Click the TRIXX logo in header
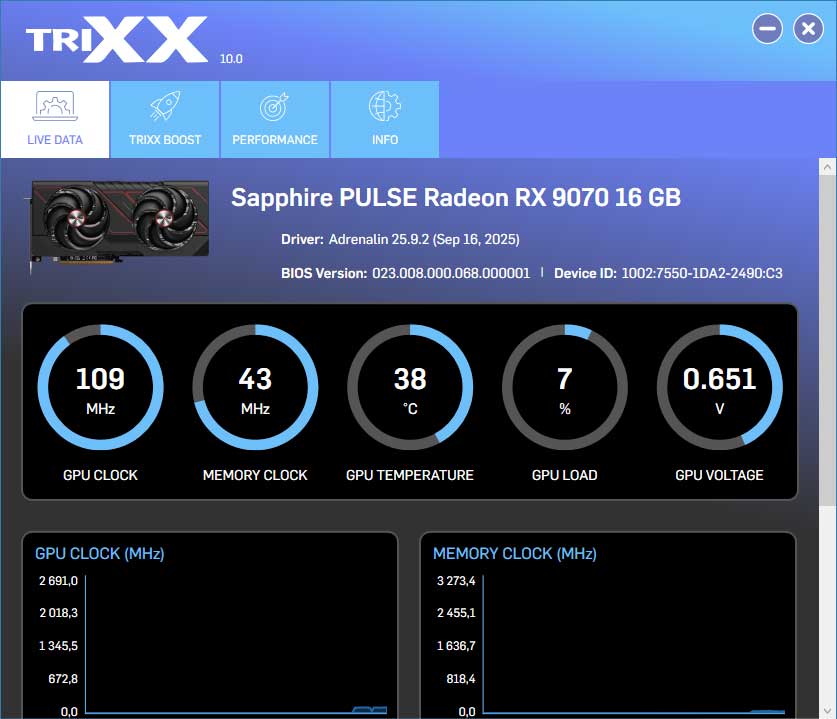Viewport: 837px width, 719px height. [117, 40]
